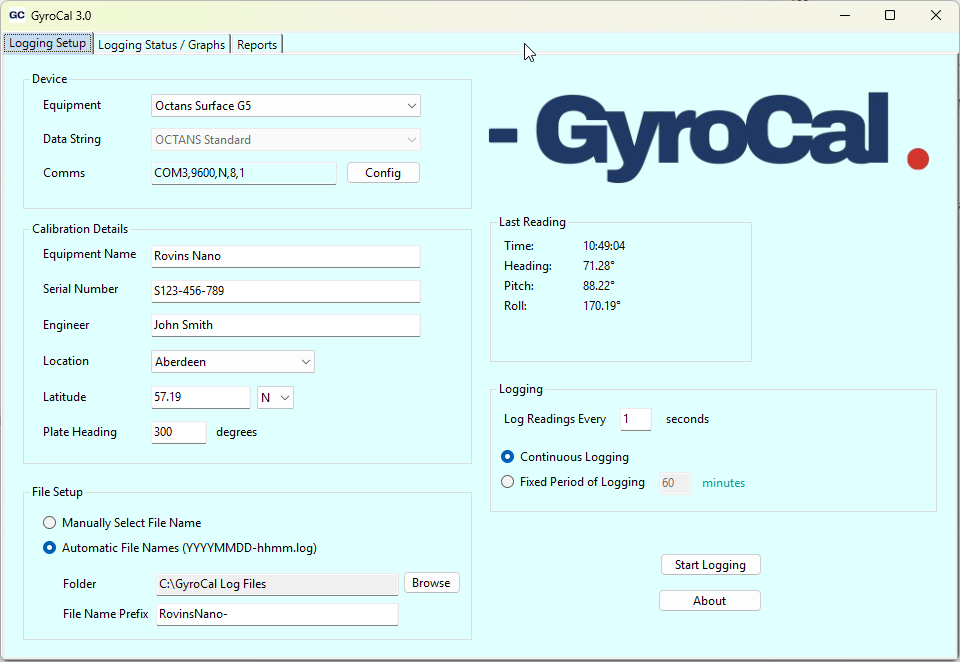Select Manually Select File Name option
Image resolution: width=960 pixels, height=662 pixels.
coord(50,523)
